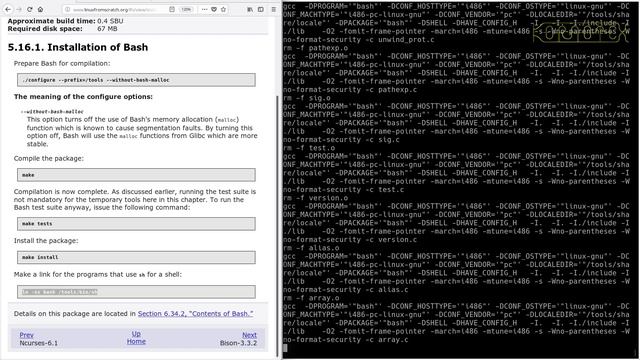Click the '--without-bash-malloc' option term
The width and height of the screenshot is (640, 360).
52,111
